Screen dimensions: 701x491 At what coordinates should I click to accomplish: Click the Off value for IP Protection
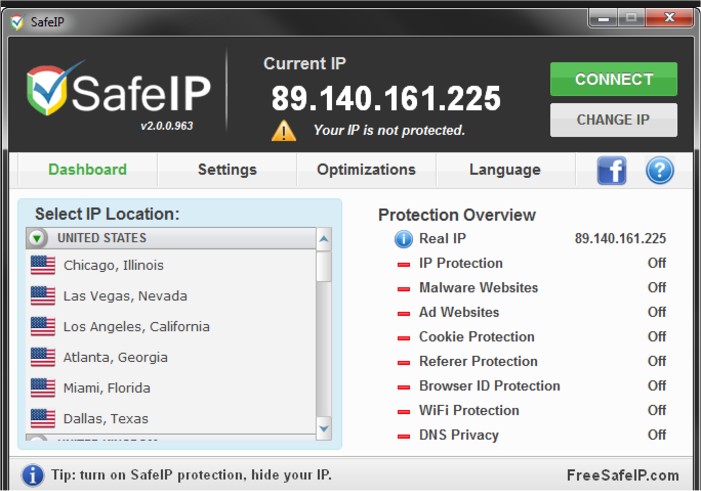657,263
